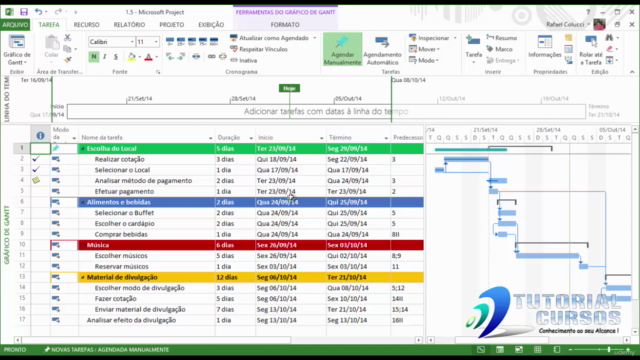The width and height of the screenshot is (640, 360).
Task: Click the timeline add tasks placeholder box
Action: [x=326, y=111]
